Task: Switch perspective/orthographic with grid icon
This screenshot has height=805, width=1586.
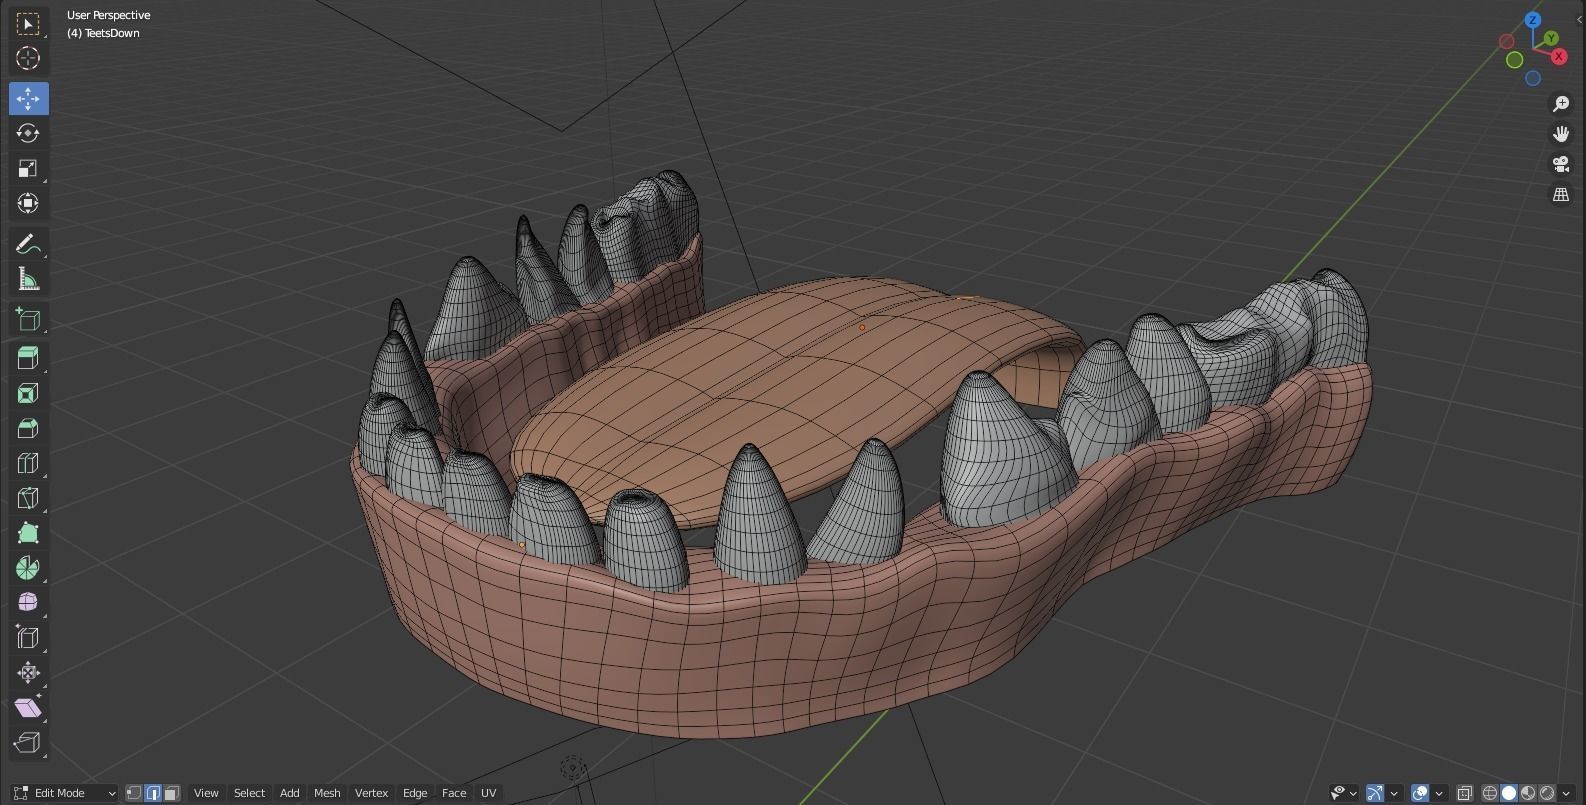Action: 1561,194
